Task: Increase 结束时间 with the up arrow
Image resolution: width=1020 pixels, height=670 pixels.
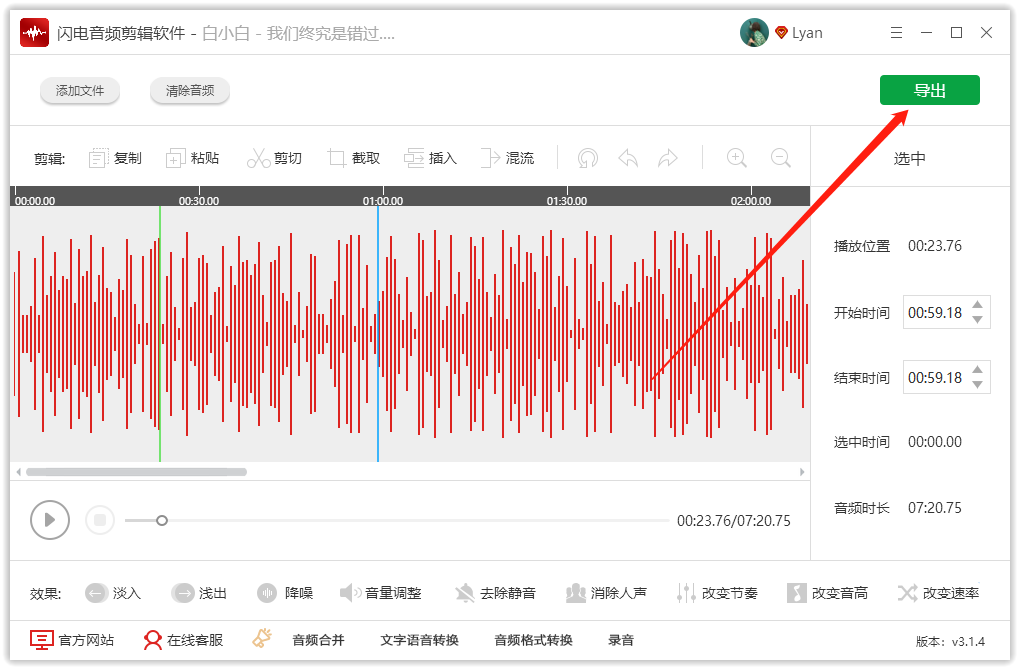Action: [977, 370]
